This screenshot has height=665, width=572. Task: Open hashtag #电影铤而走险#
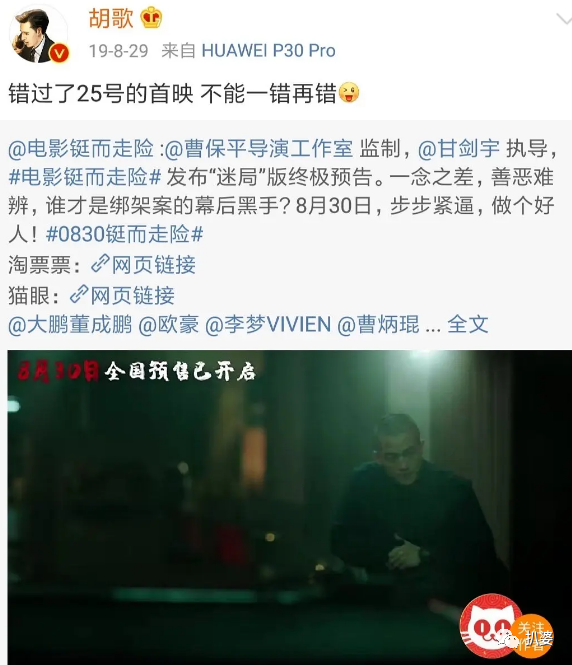(x=85, y=177)
